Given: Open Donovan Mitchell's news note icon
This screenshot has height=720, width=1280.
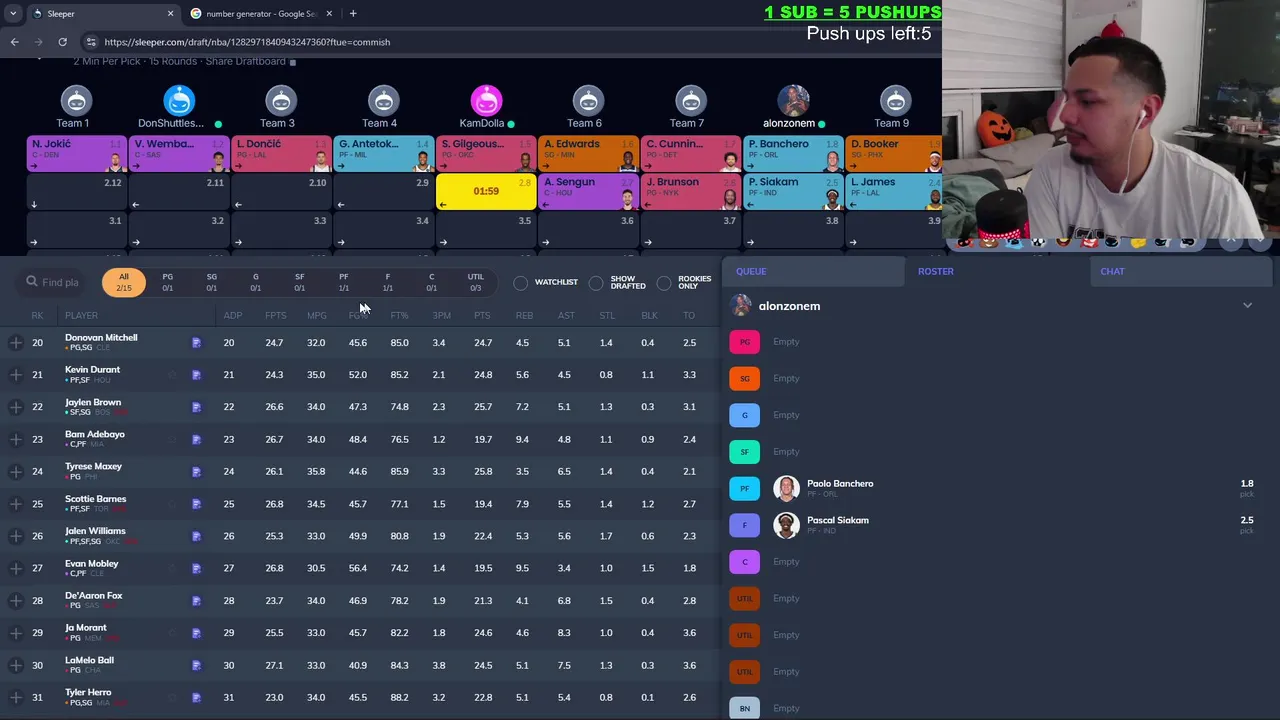Looking at the screenshot, I should [x=196, y=343].
